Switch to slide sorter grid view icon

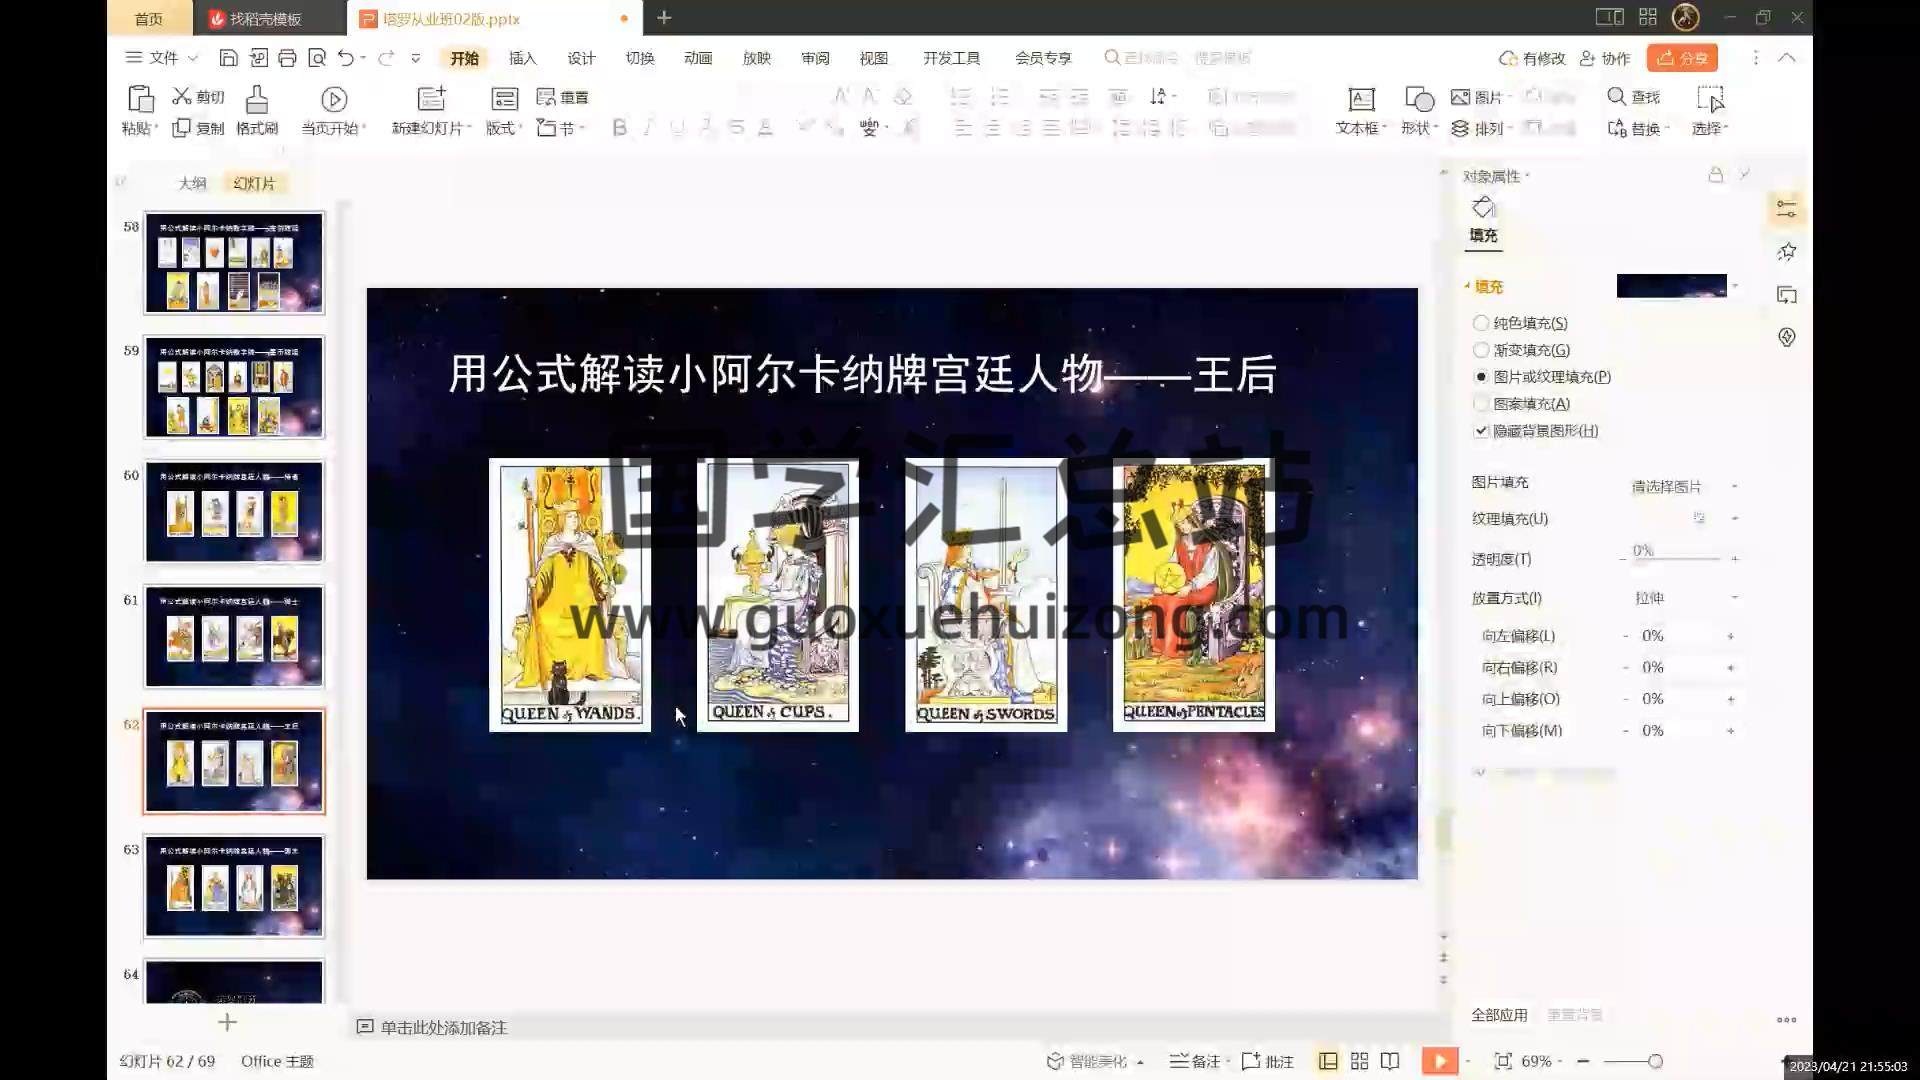point(1359,1061)
